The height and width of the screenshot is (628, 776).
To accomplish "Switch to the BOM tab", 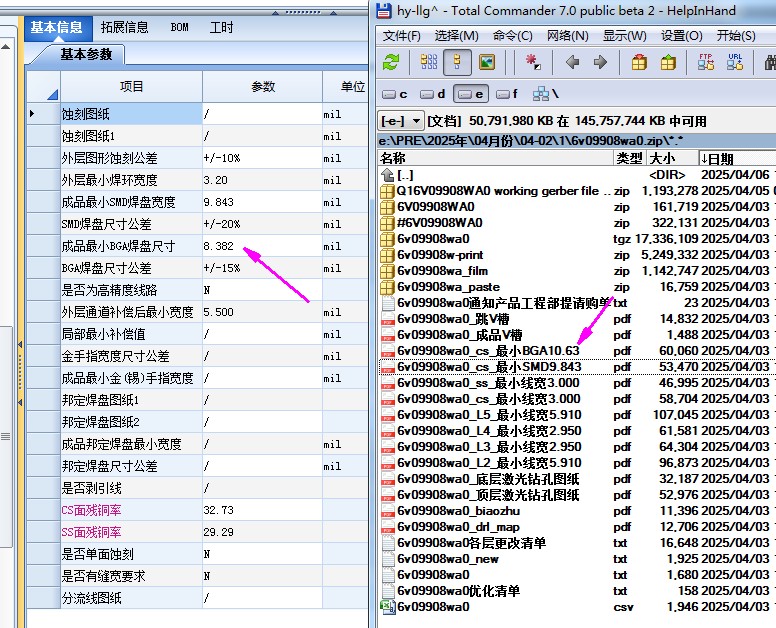I will (x=180, y=28).
